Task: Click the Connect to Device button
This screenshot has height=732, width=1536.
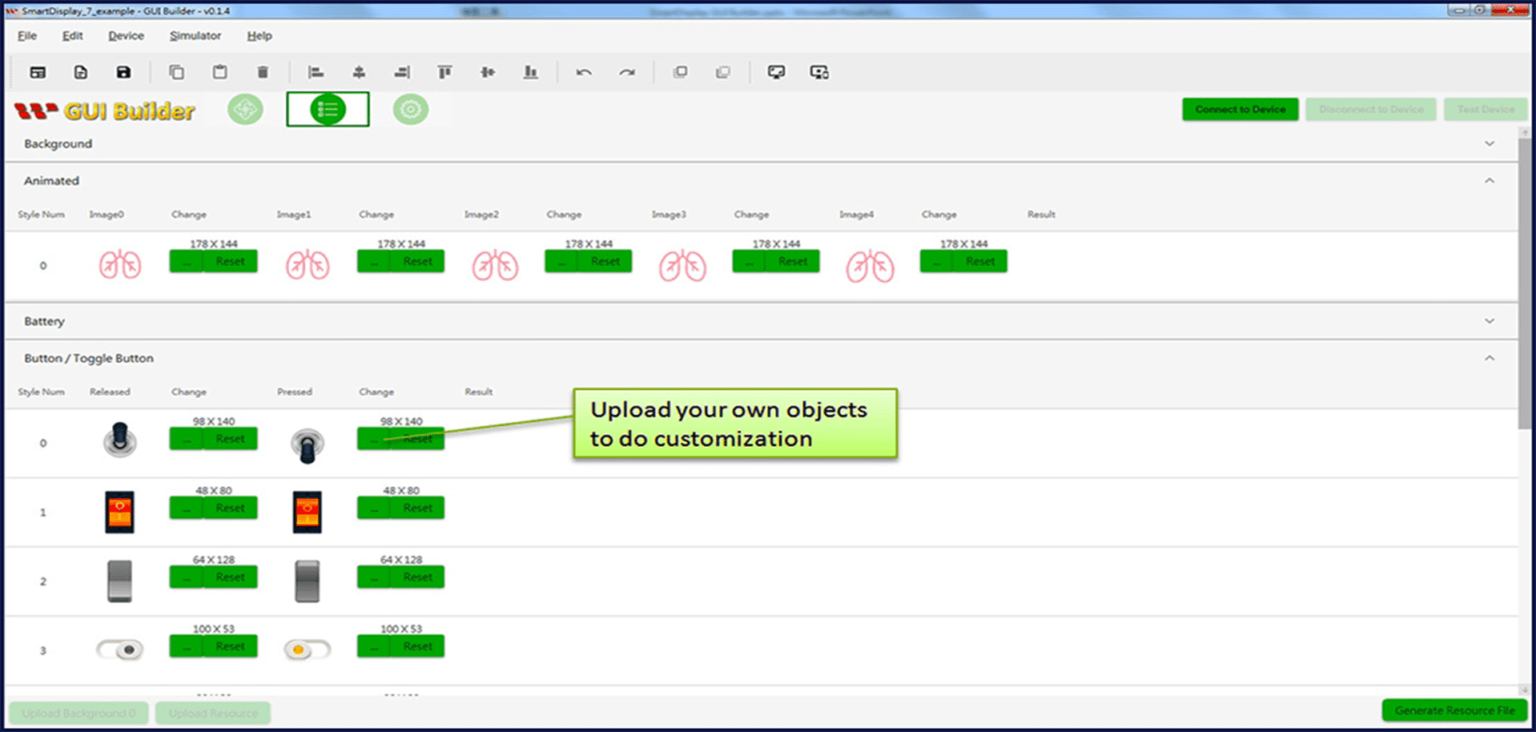Action: click(1240, 109)
